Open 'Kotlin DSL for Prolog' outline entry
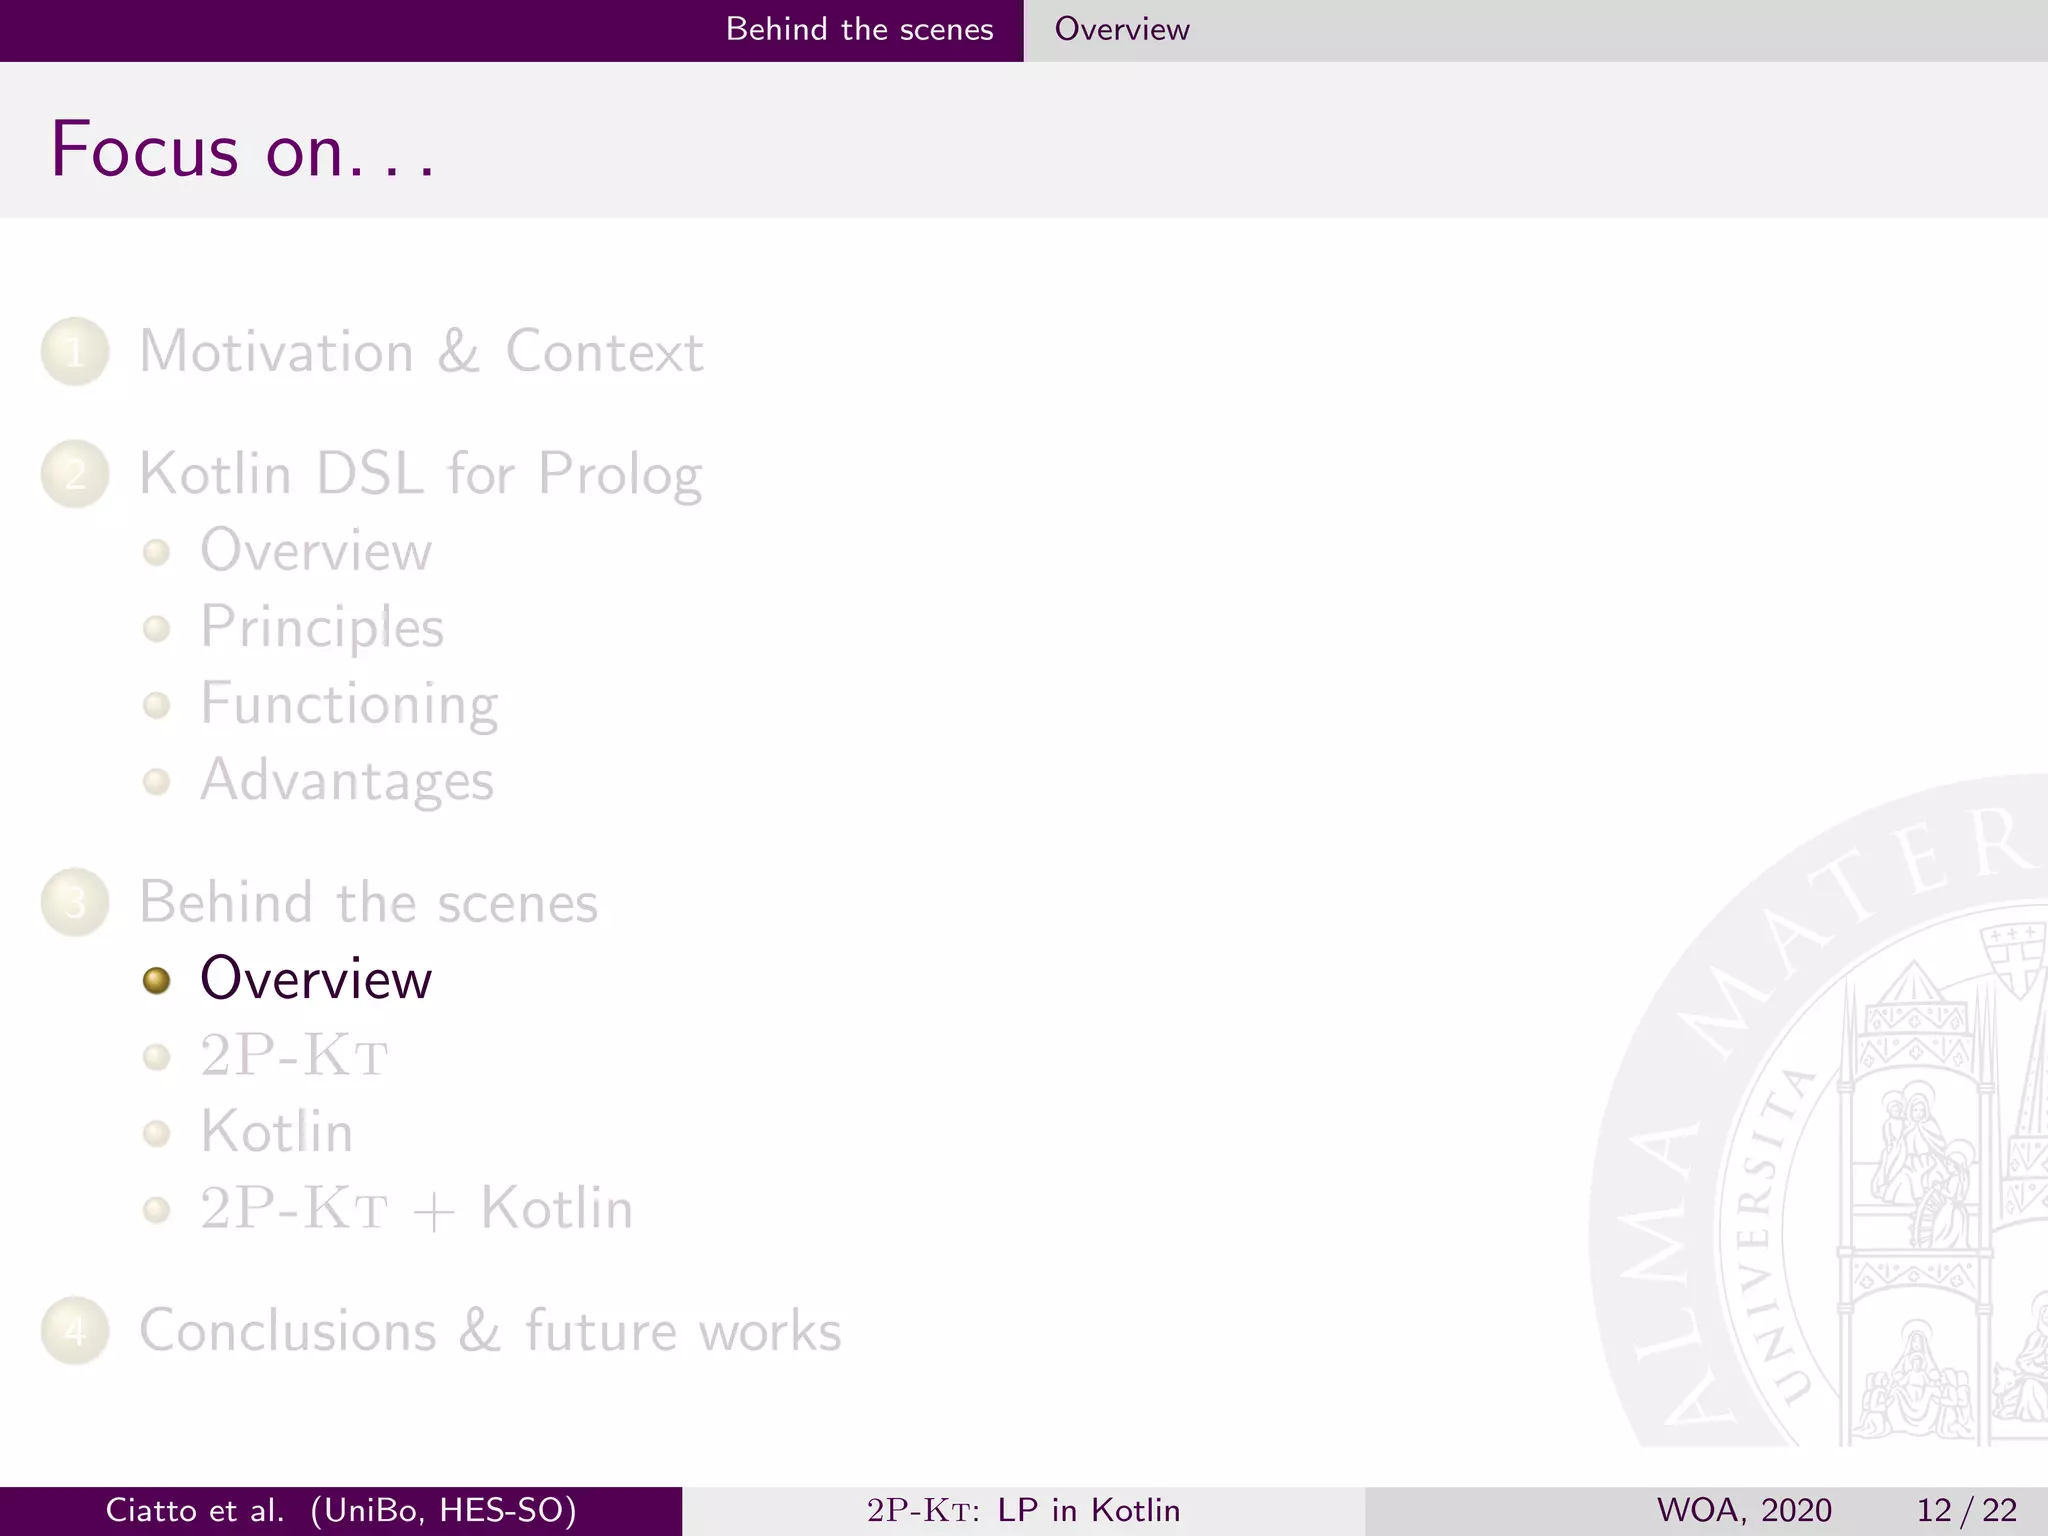This screenshot has height=1536, width=2048. coord(420,475)
